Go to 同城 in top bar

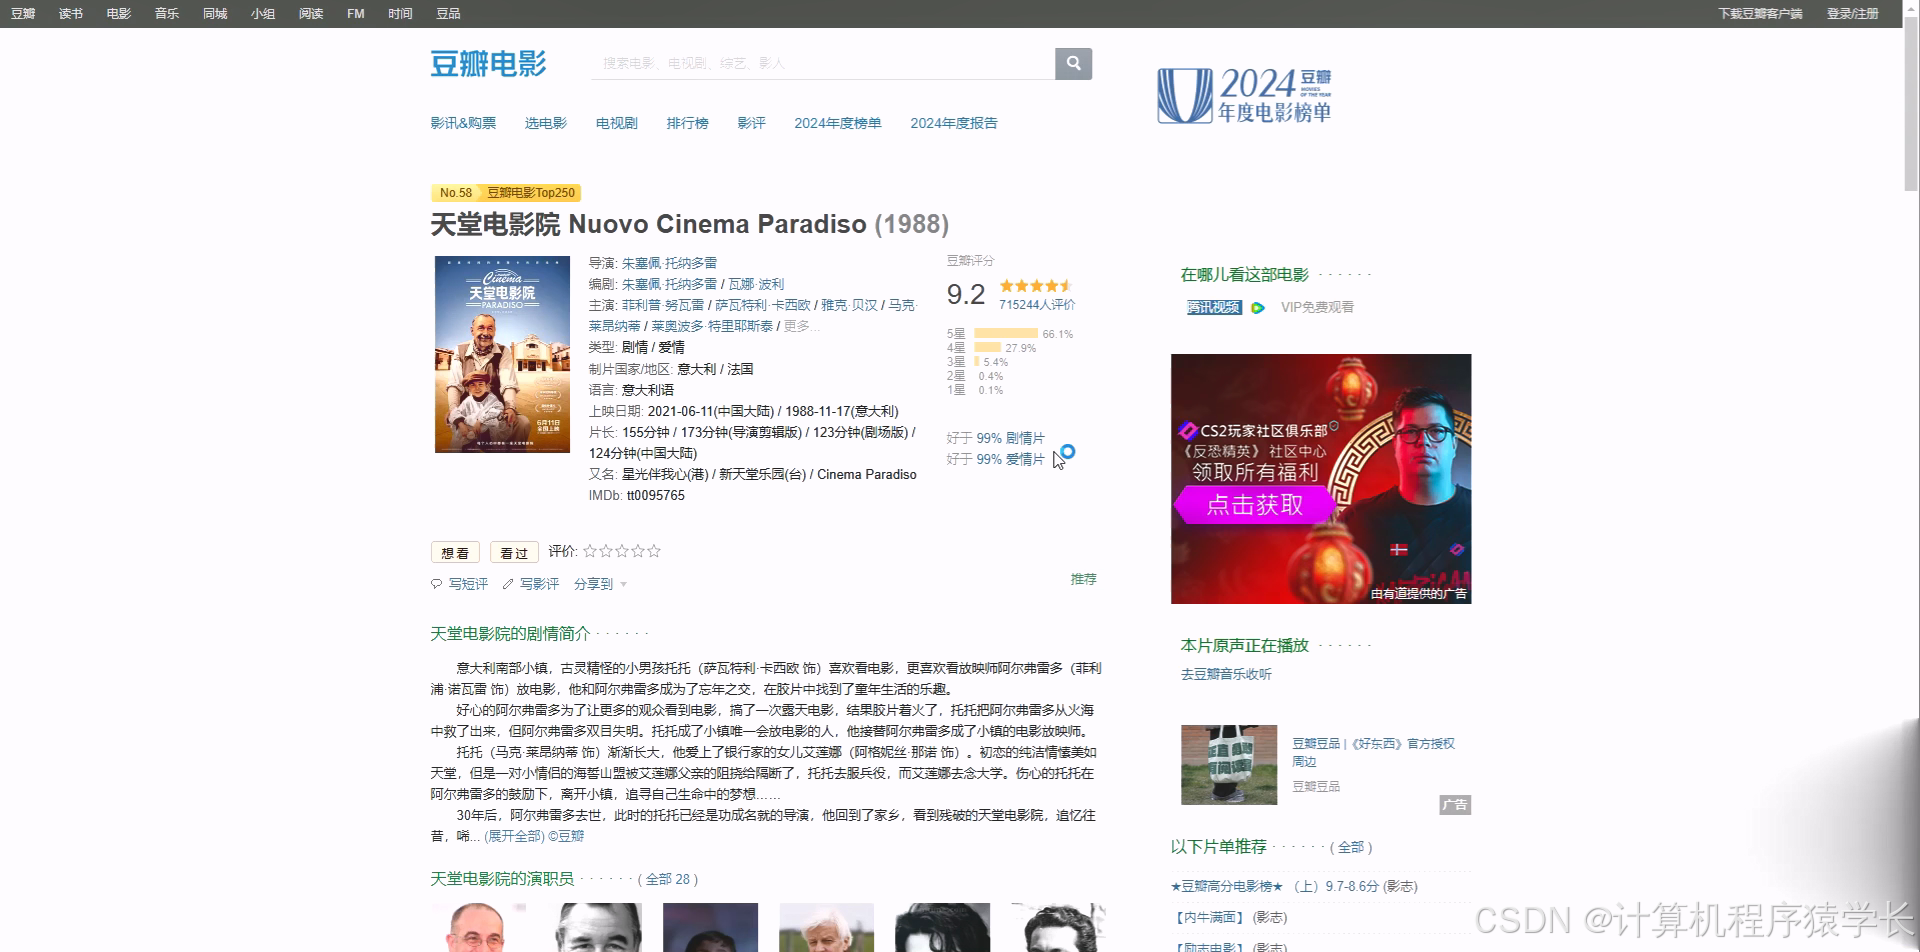(x=215, y=14)
